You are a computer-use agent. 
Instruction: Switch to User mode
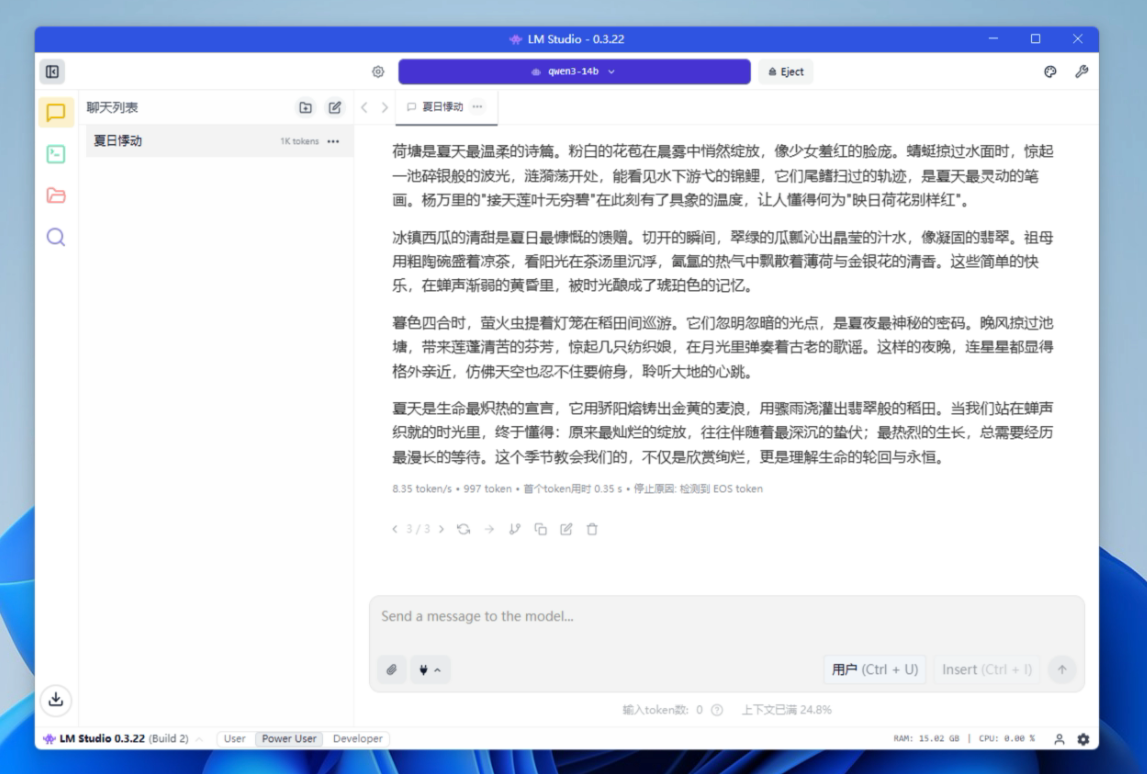point(235,739)
